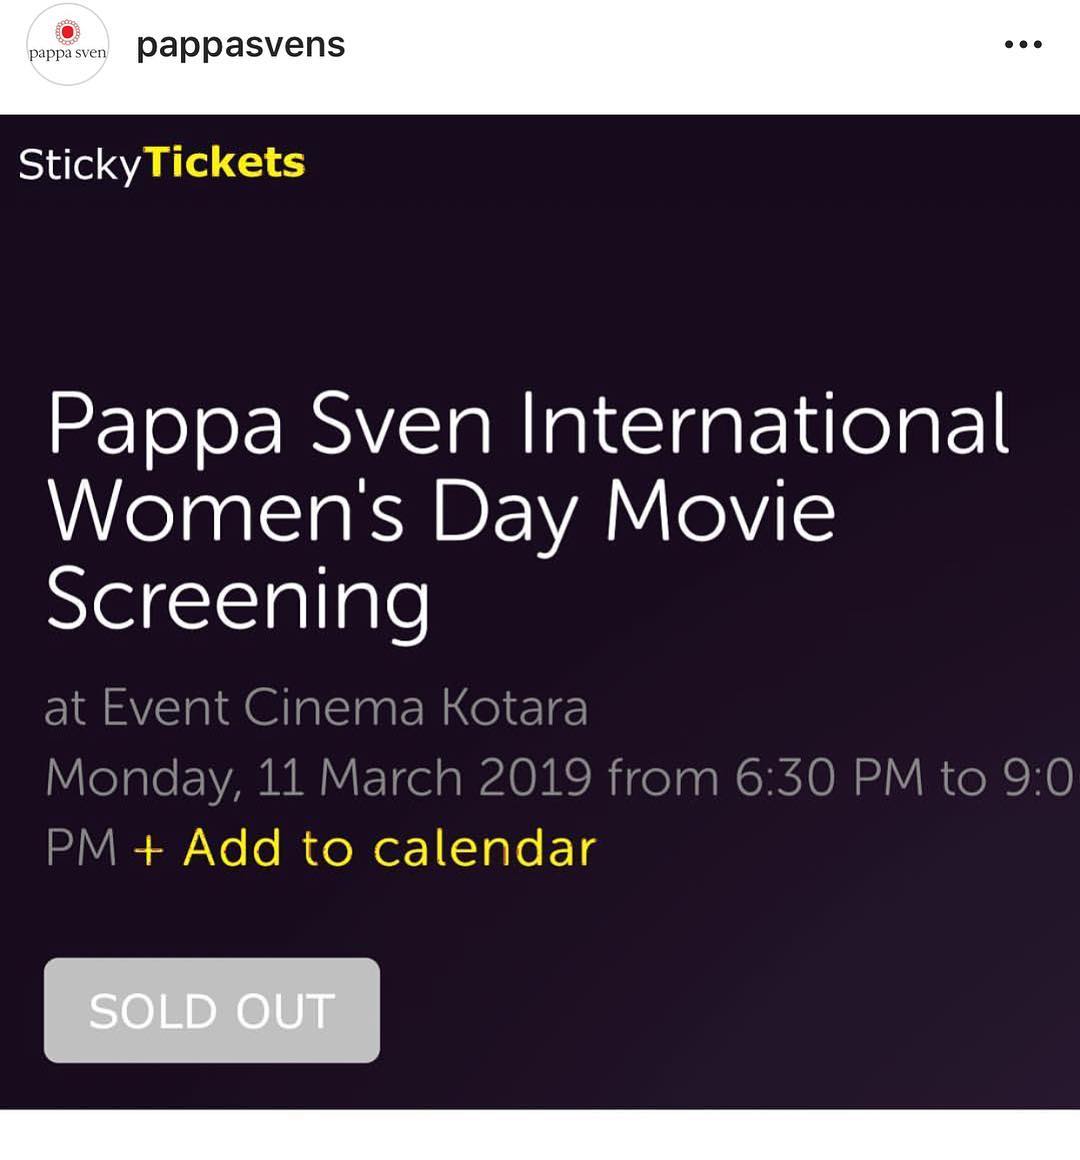The height and width of the screenshot is (1160, 1080).
Task: Click 'at Event Cinema Kotara' venue text
Action: [316, 708]
